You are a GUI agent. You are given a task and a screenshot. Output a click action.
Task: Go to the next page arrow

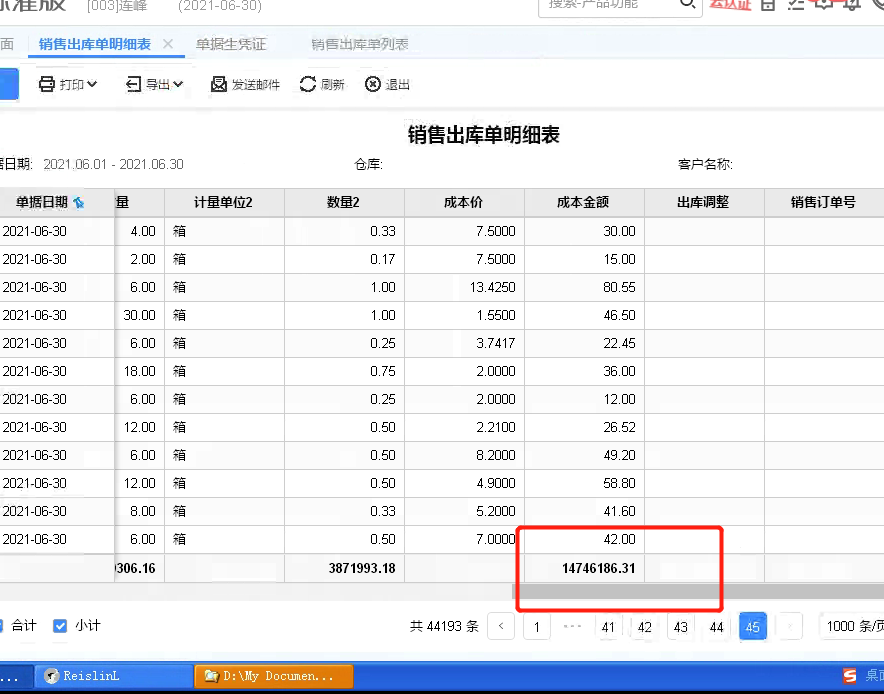pyautogui.click(x=789, y=626)
